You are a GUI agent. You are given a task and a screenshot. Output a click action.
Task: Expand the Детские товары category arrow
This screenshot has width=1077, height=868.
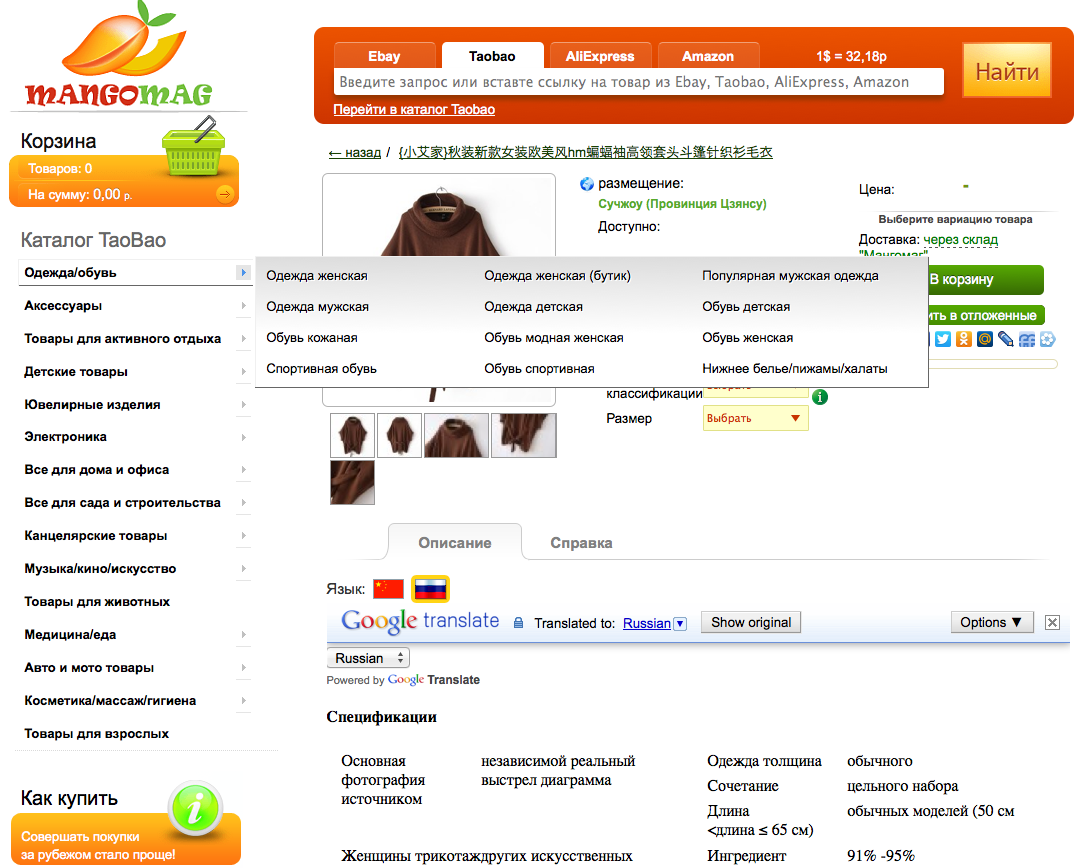point(243,372)
